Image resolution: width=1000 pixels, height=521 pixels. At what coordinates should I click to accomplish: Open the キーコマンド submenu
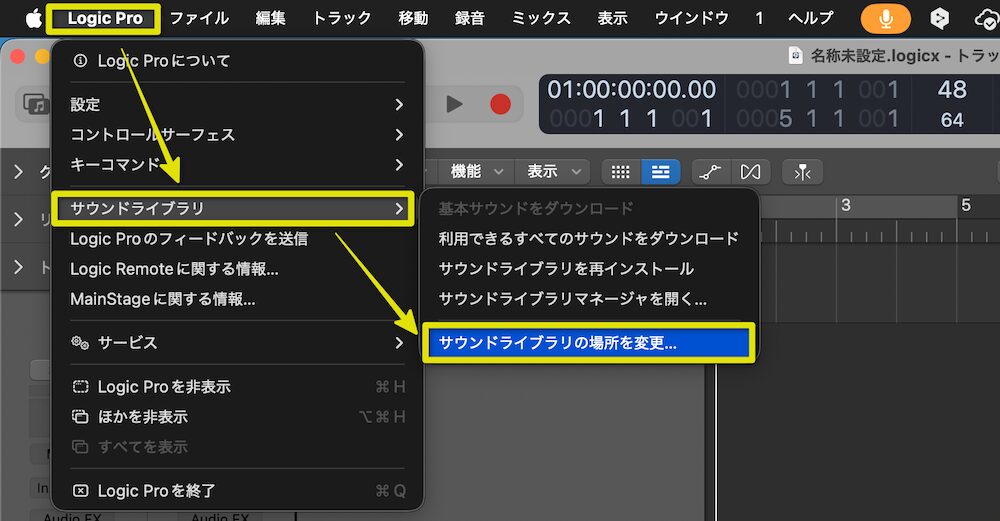click(237, 165)
